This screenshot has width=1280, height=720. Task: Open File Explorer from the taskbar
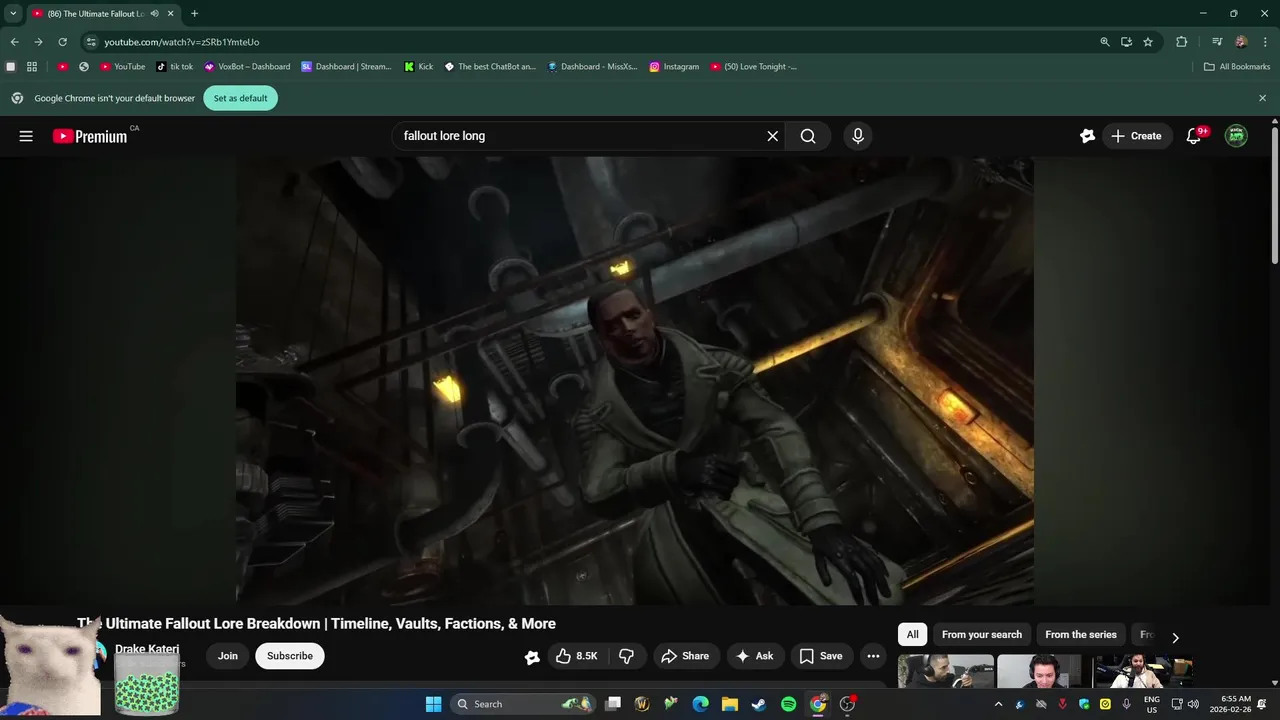pos(730,704)
